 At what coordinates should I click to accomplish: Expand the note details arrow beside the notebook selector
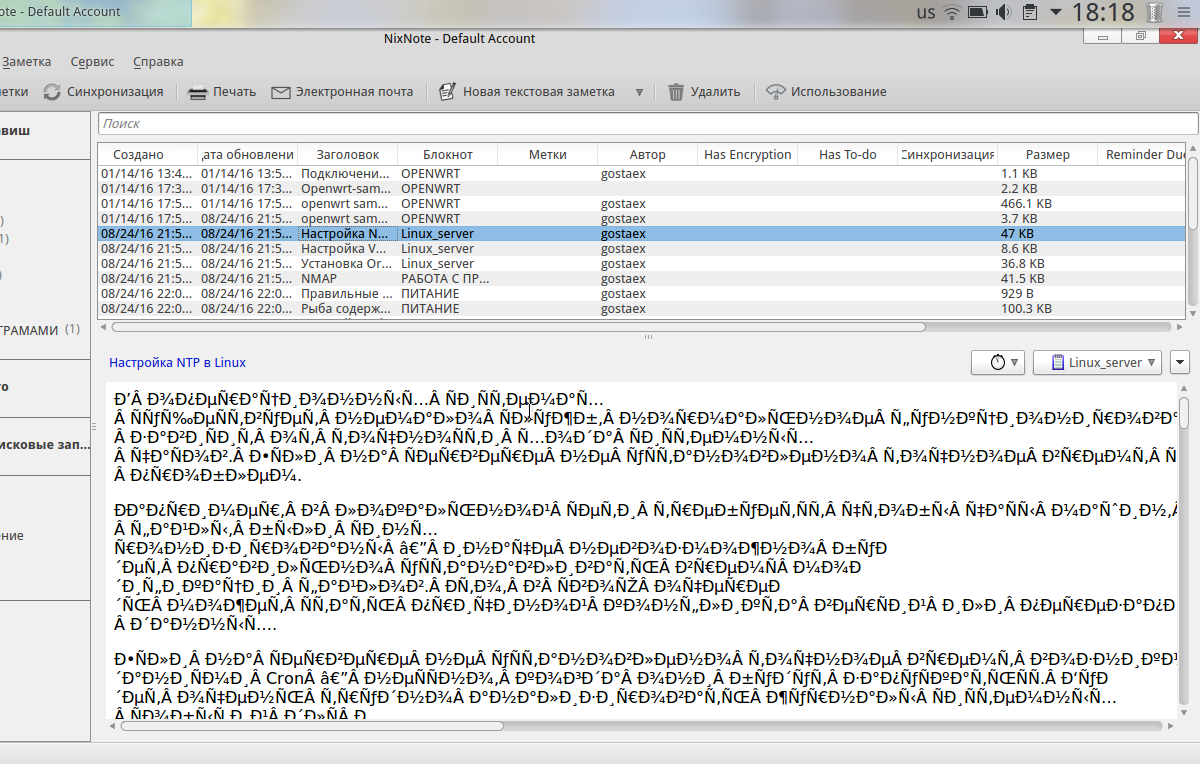point(1180,362)
